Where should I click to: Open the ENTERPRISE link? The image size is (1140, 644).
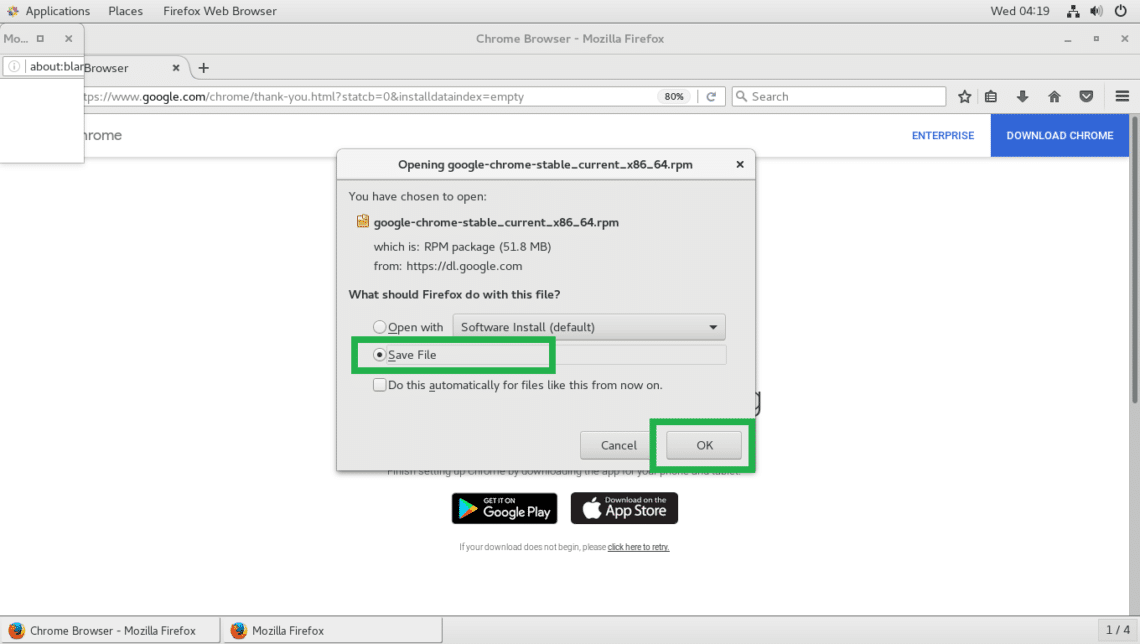[x=943, y=135]
